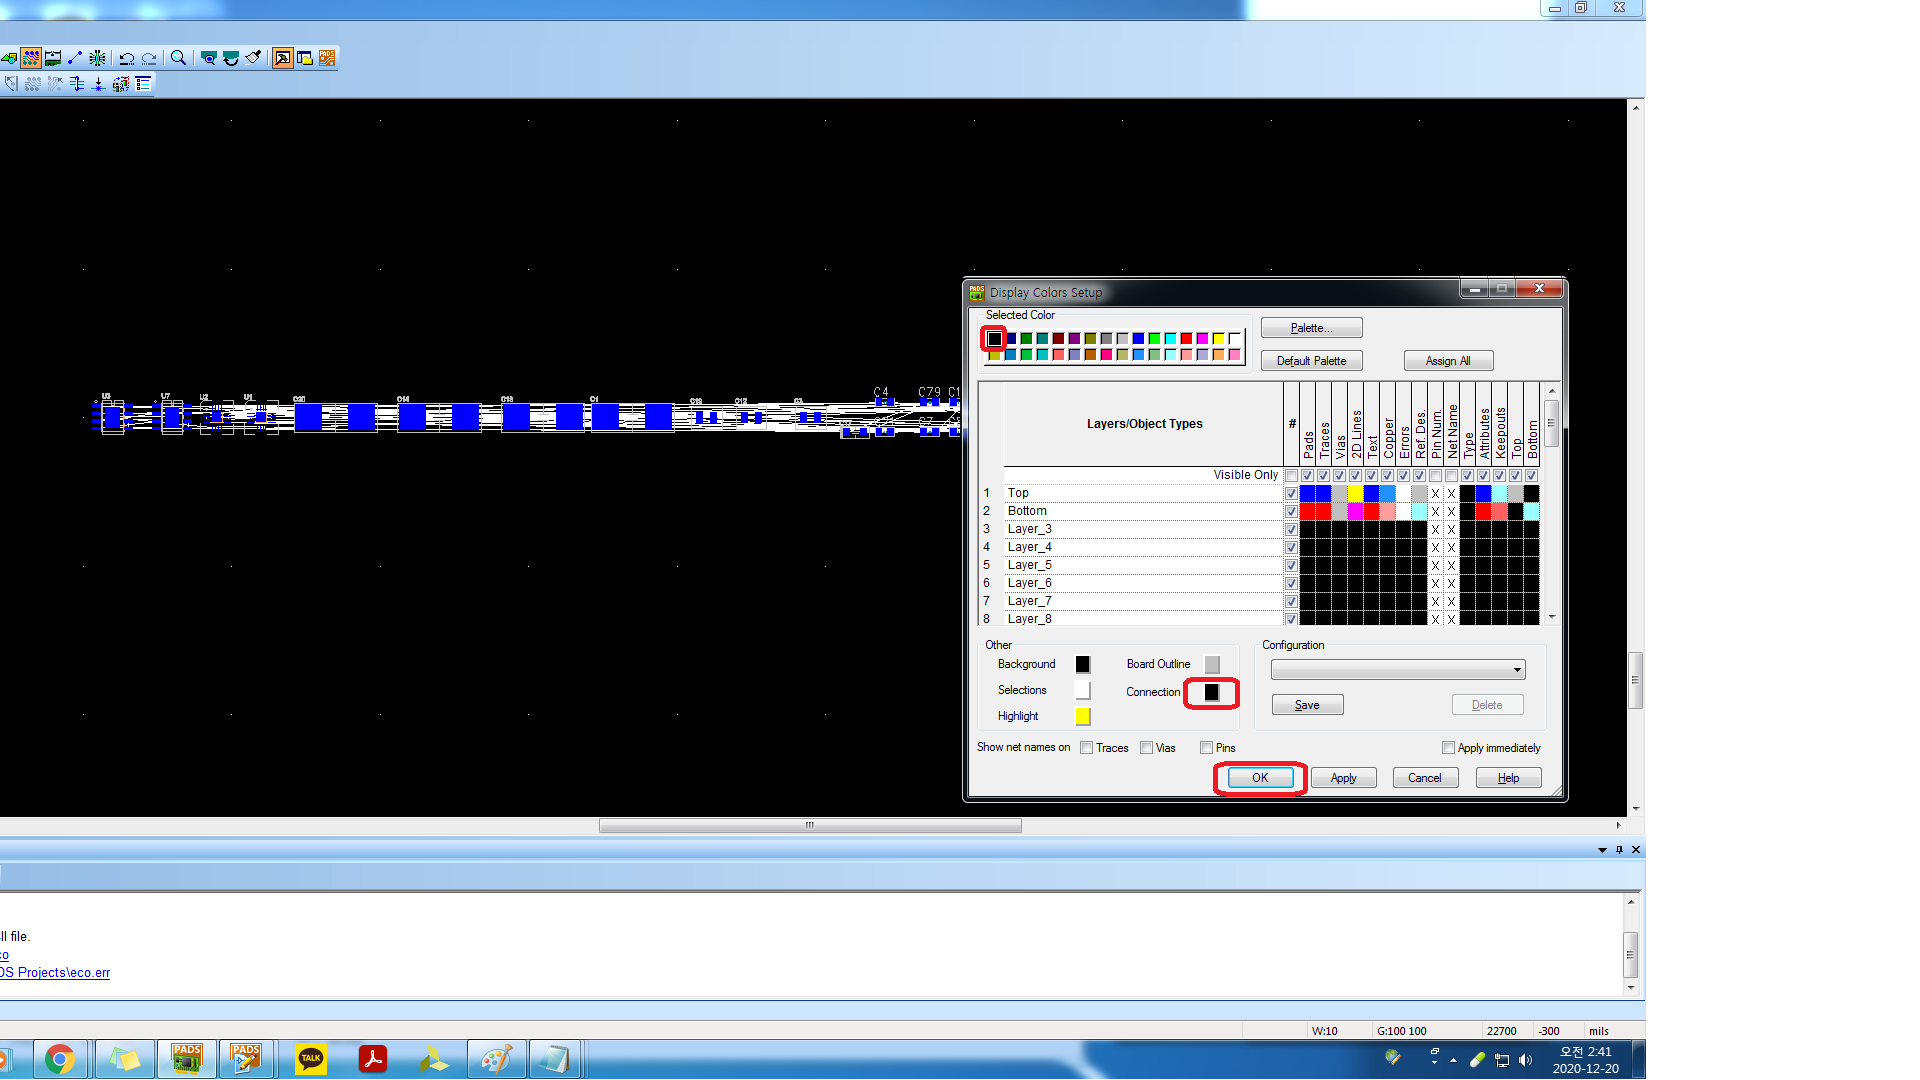Click the layer list scroll up arrow

tap(1552, 391)
